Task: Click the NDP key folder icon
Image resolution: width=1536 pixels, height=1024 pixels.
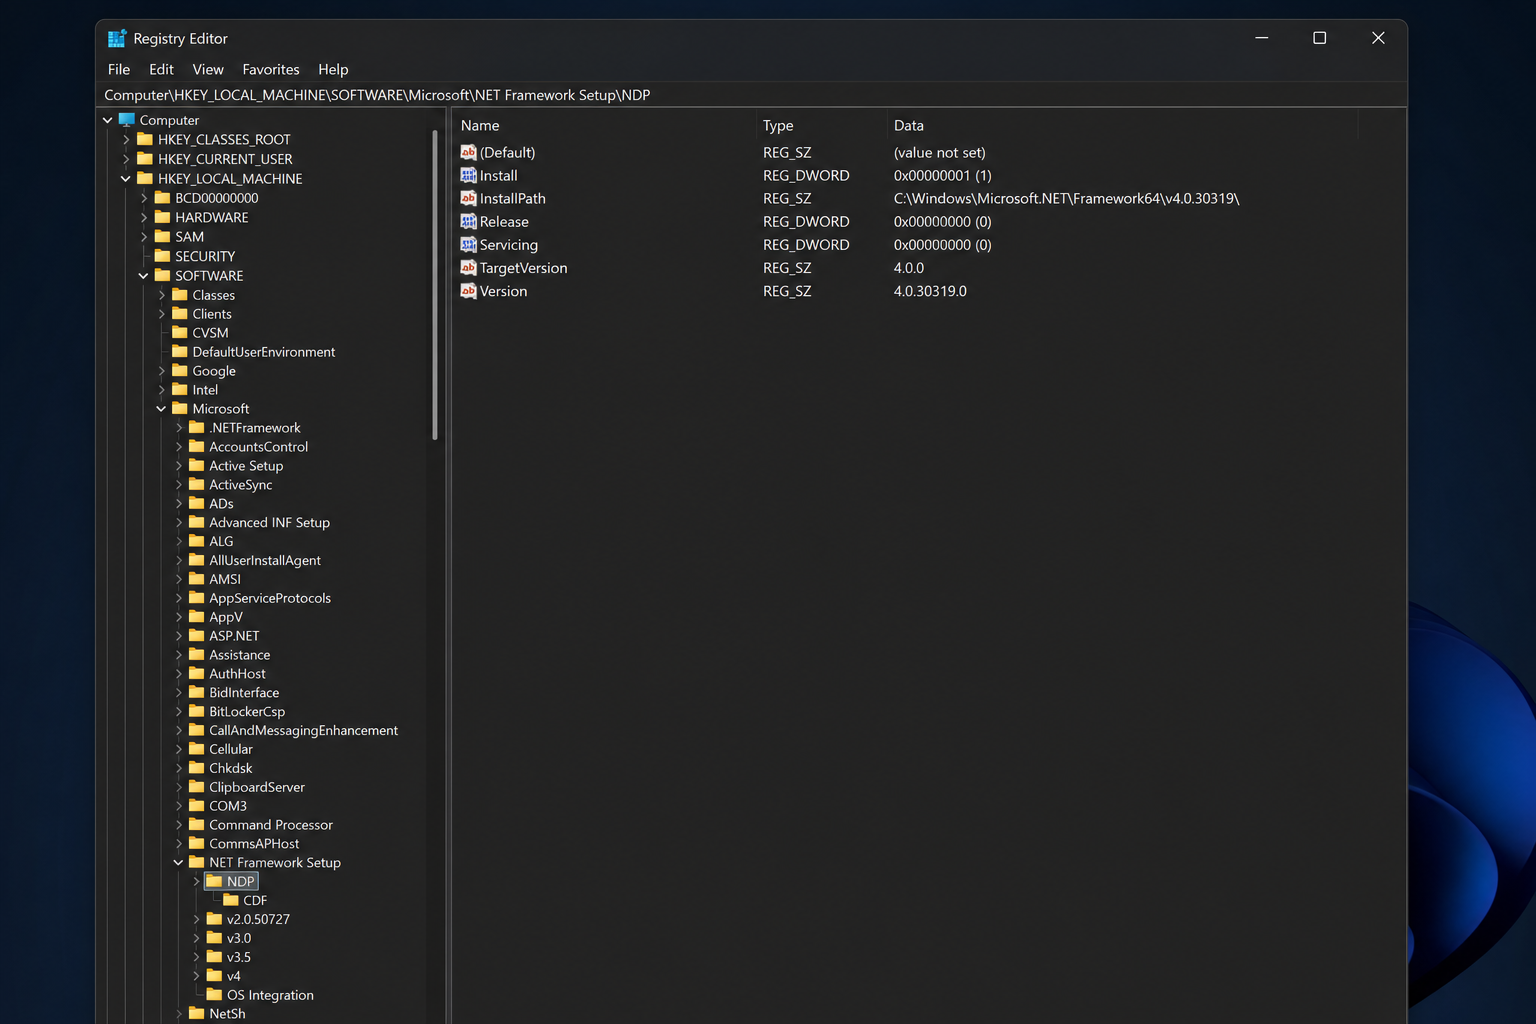Action: click(x=214, y=881)
